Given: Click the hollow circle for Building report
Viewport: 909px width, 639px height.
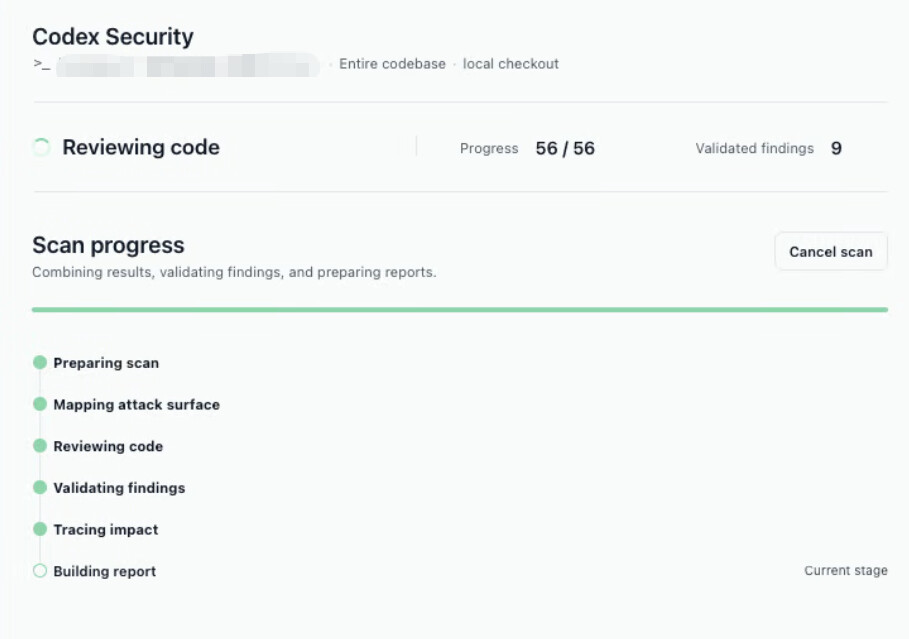Looking at the screenshot, I should (40, 571).
